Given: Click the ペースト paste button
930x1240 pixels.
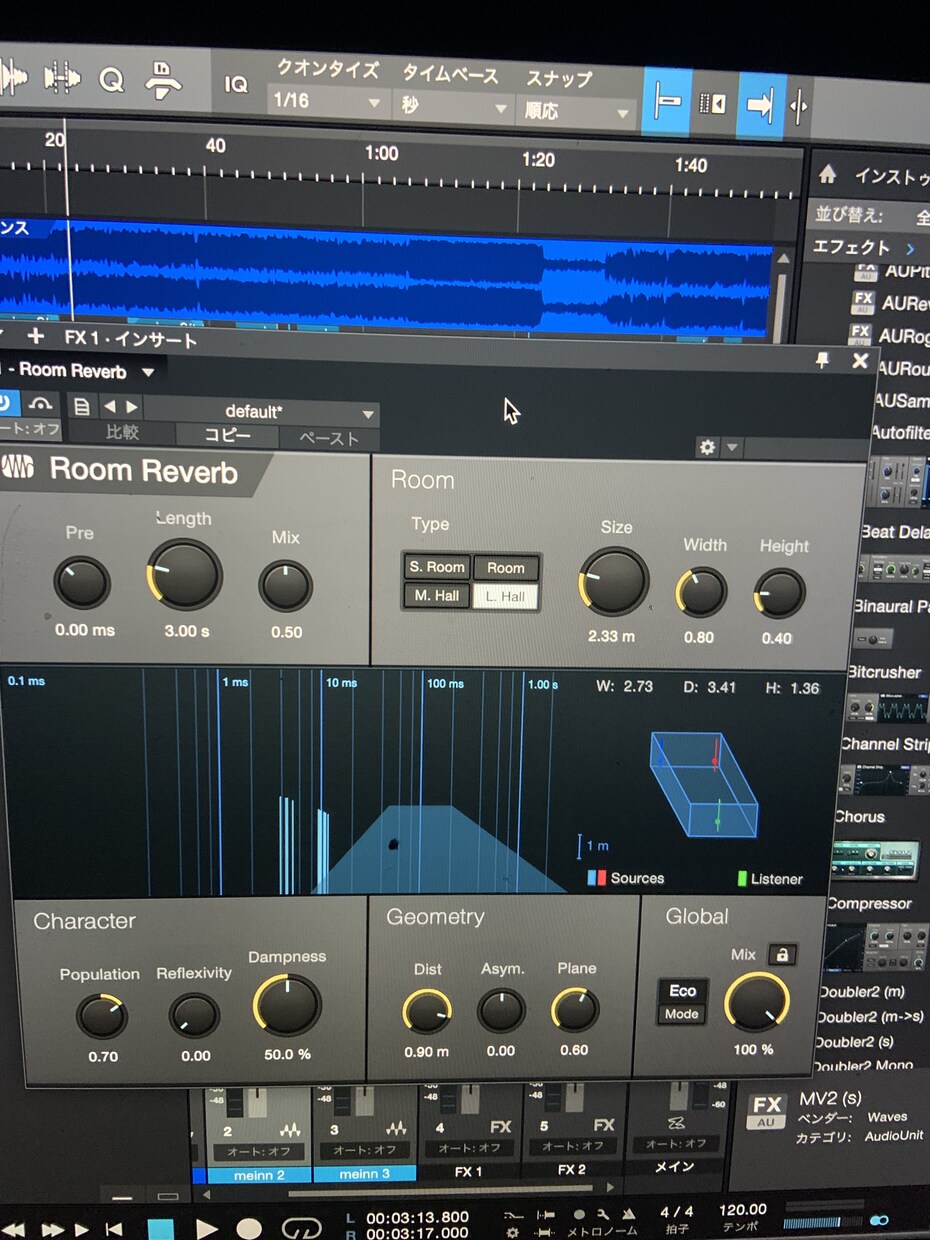Looking at the screenshot, I should (x=329, y=438).
